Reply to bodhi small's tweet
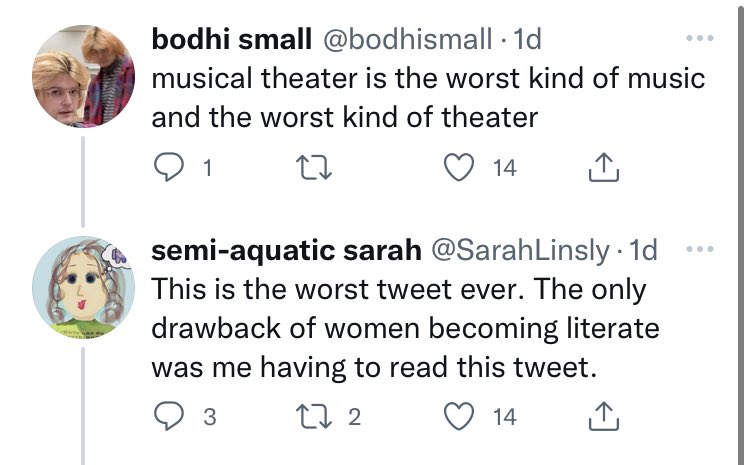Viewport: 750px width, 465px height. (169, 167)
